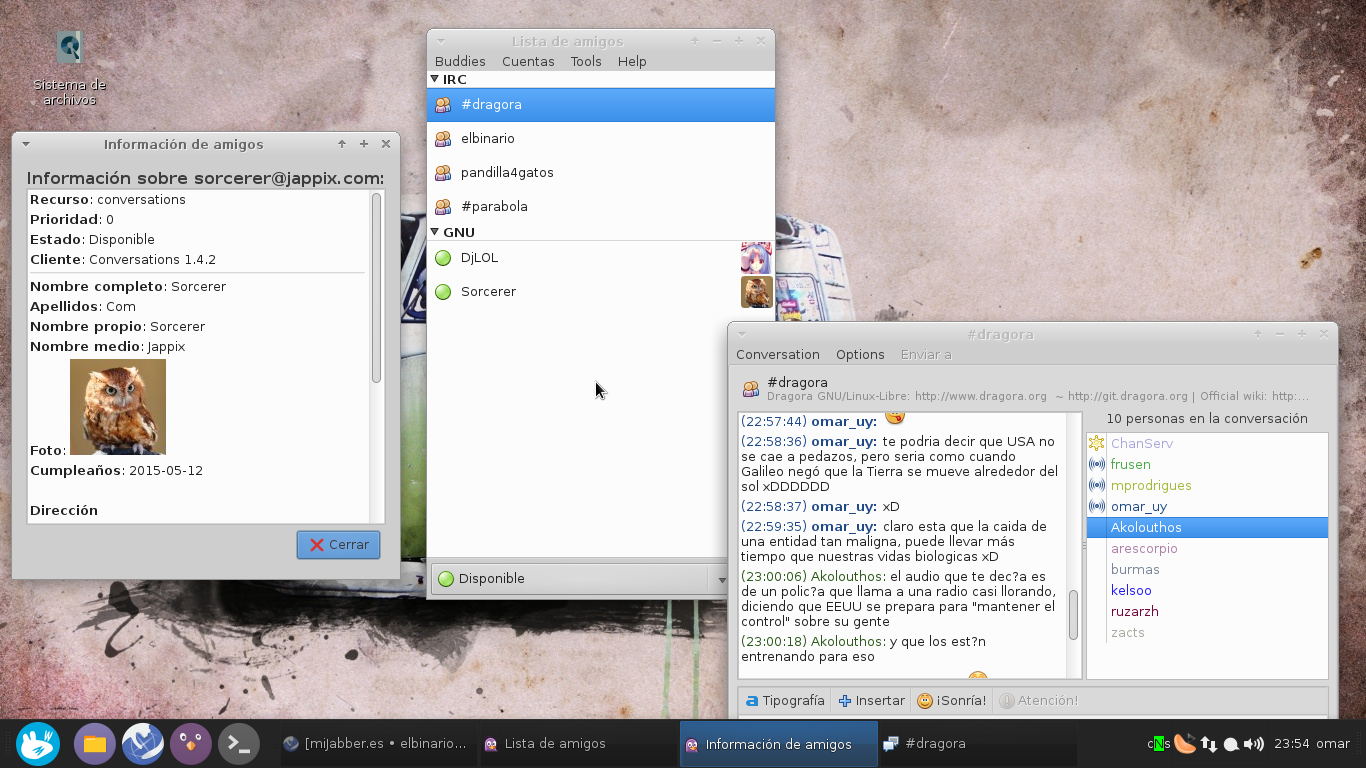
Task: Click the voice icon next to omar_uy
Action: tap(1097, 506)
